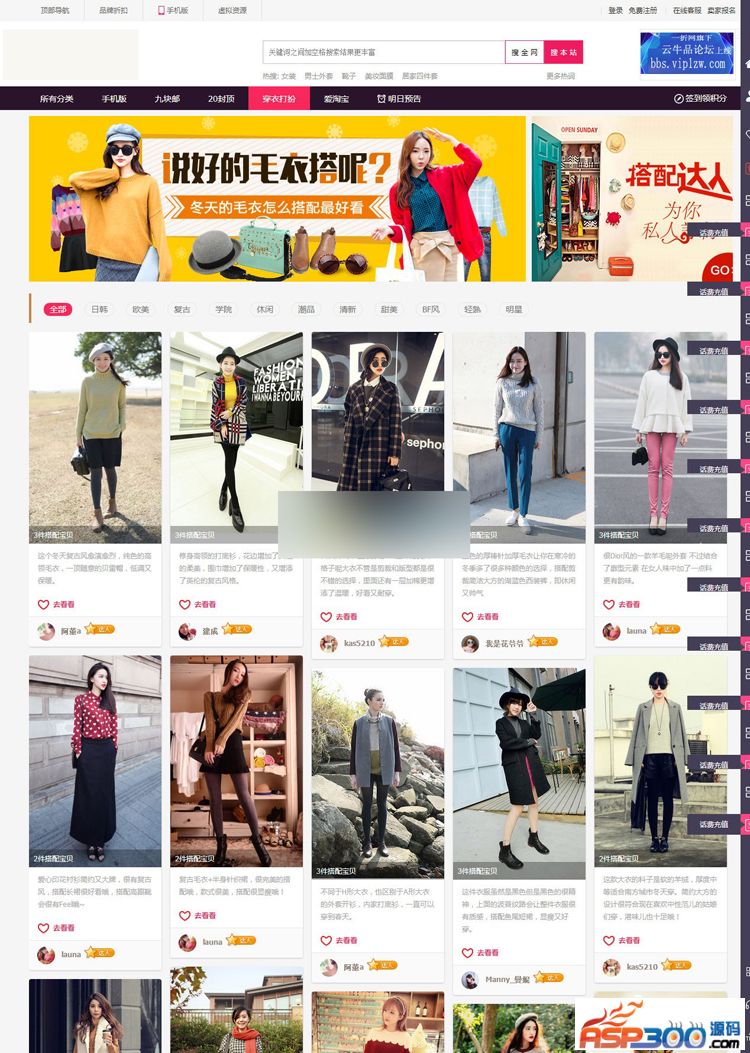Open the 顶部导航 top menu
Viewport: 750px width, 1053px height.
(x=55, y=11)
